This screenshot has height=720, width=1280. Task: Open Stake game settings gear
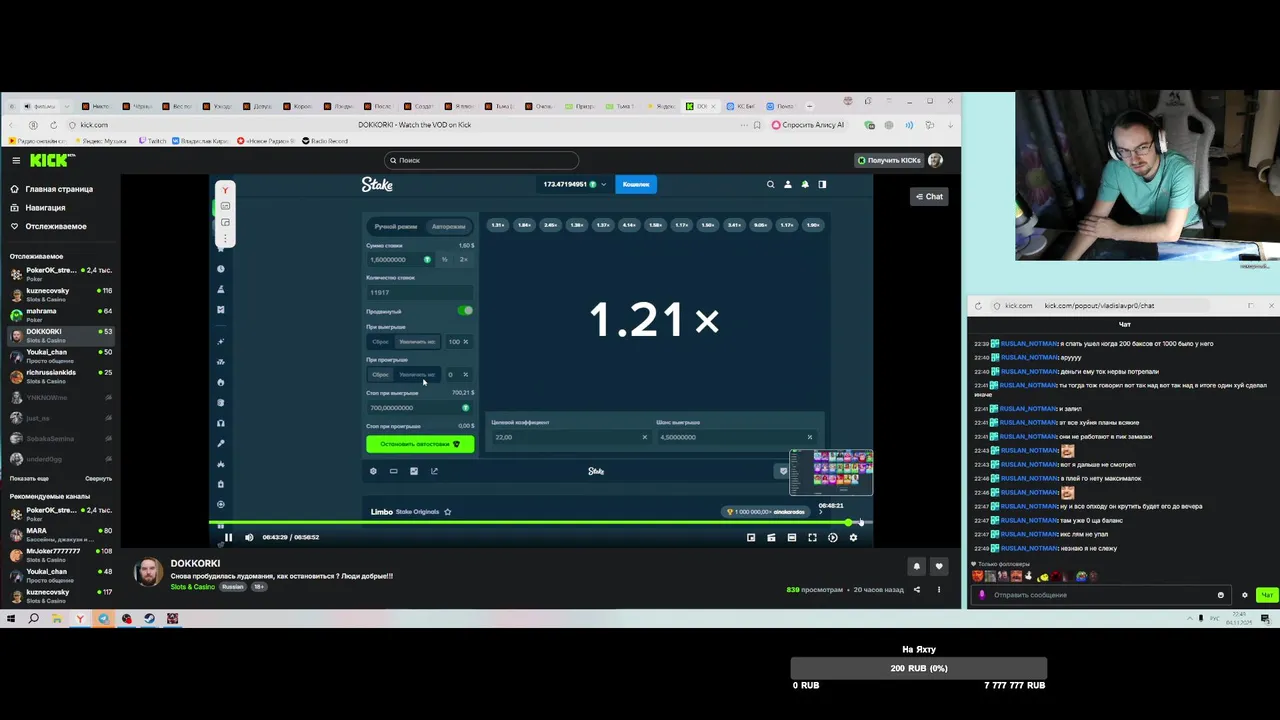373,471
